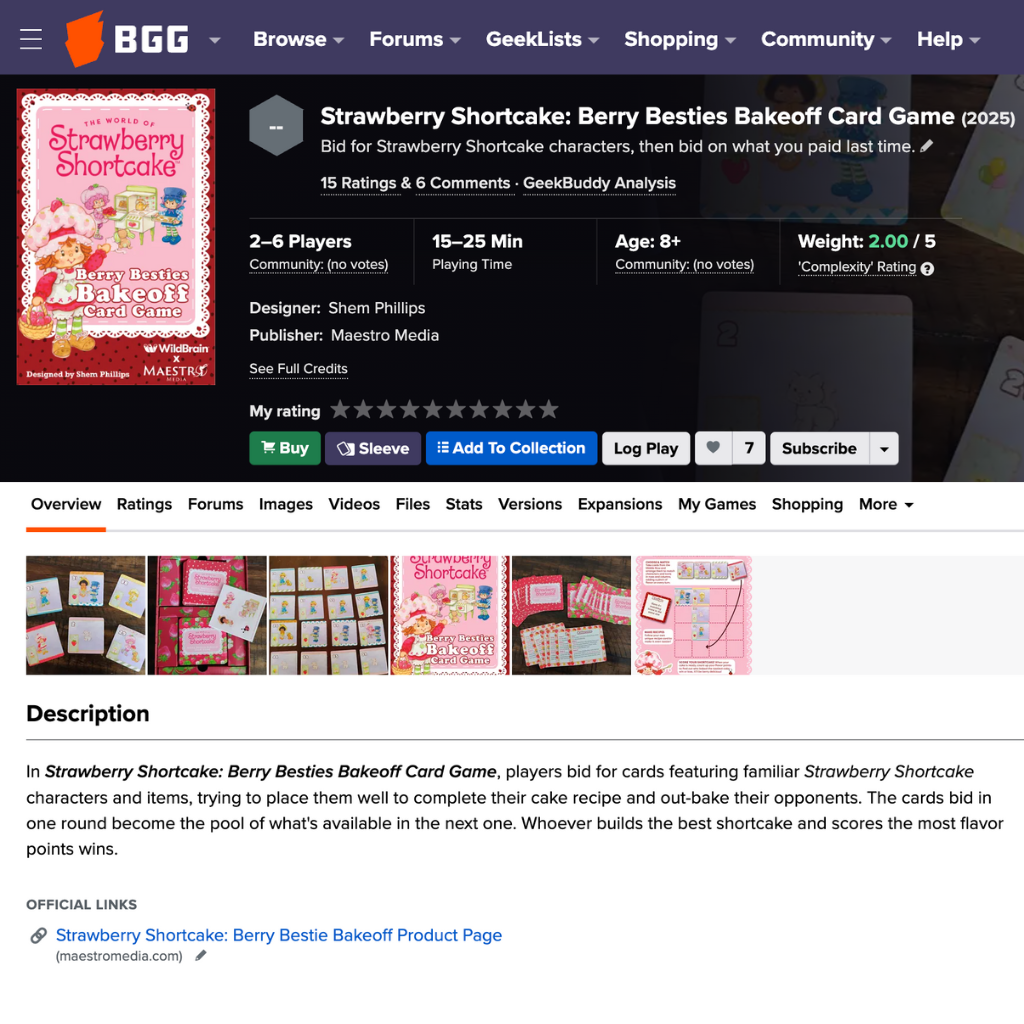Click the pencil icon next to maestromedia.com
The height and width of the screenshot is (1024, 1024).
(201, 956)
